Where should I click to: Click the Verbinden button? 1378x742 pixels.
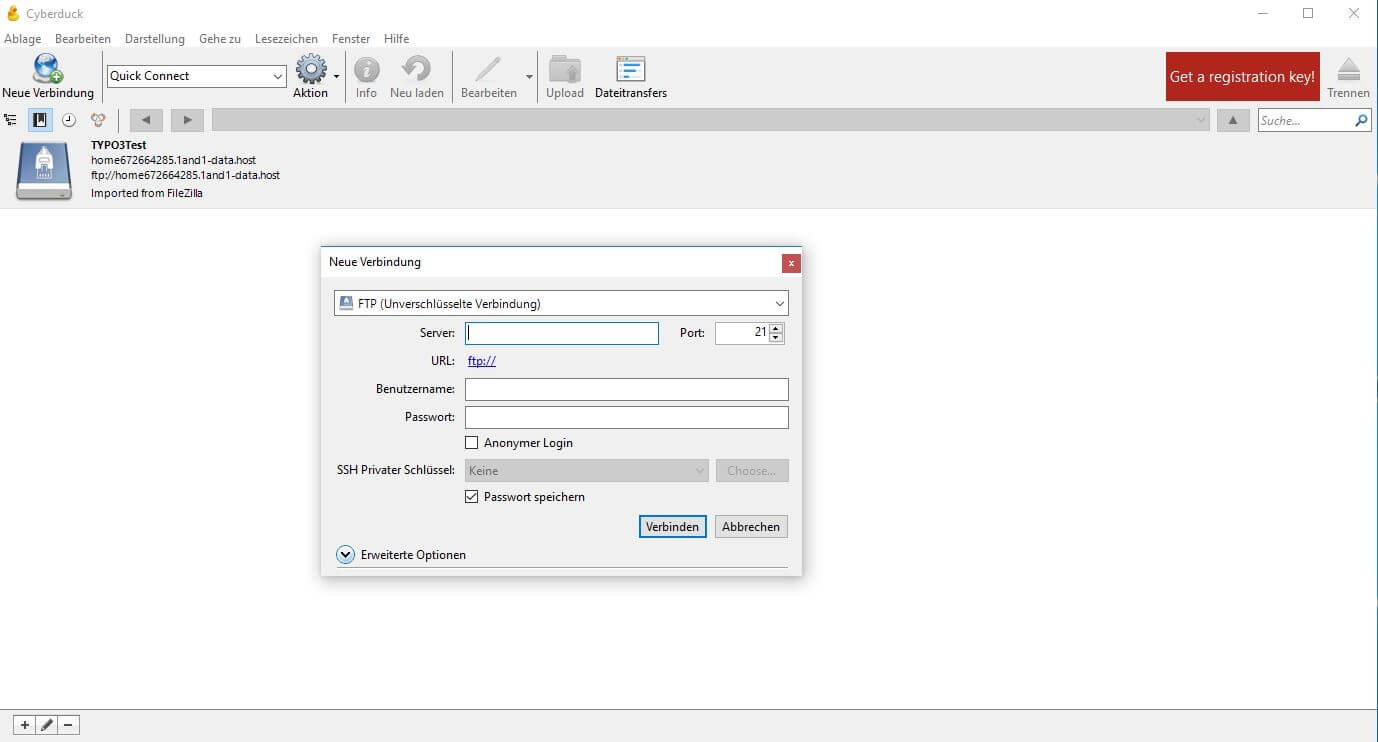pos(673,527)
